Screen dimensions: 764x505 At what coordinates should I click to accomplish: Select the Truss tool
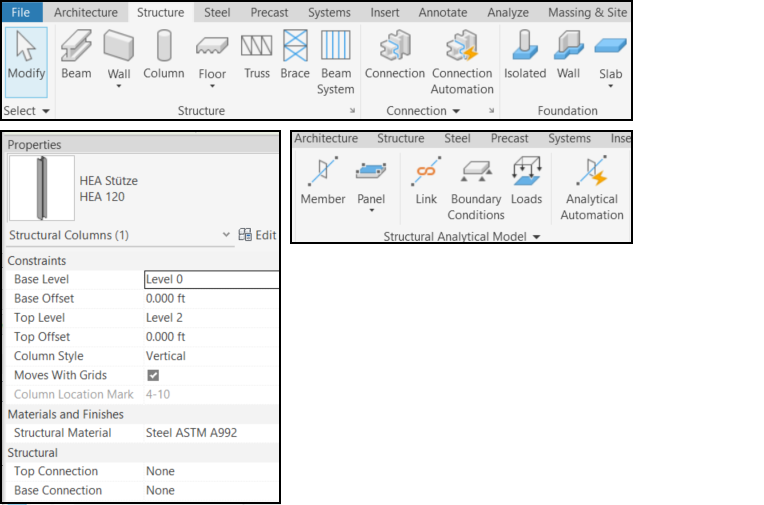257,55
